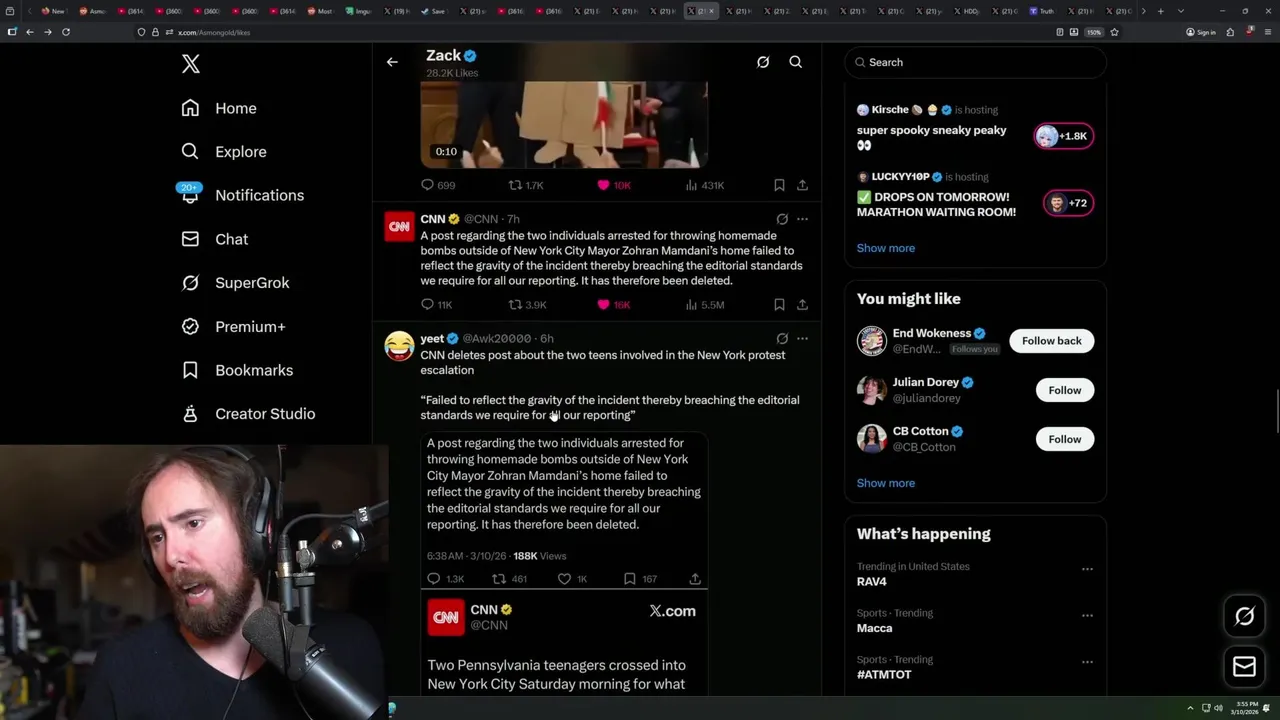Image resolution: width=1280 pixels, height=720 pixels.
Task: Follow Julian Dorey
Action: tap(1064, 390)
